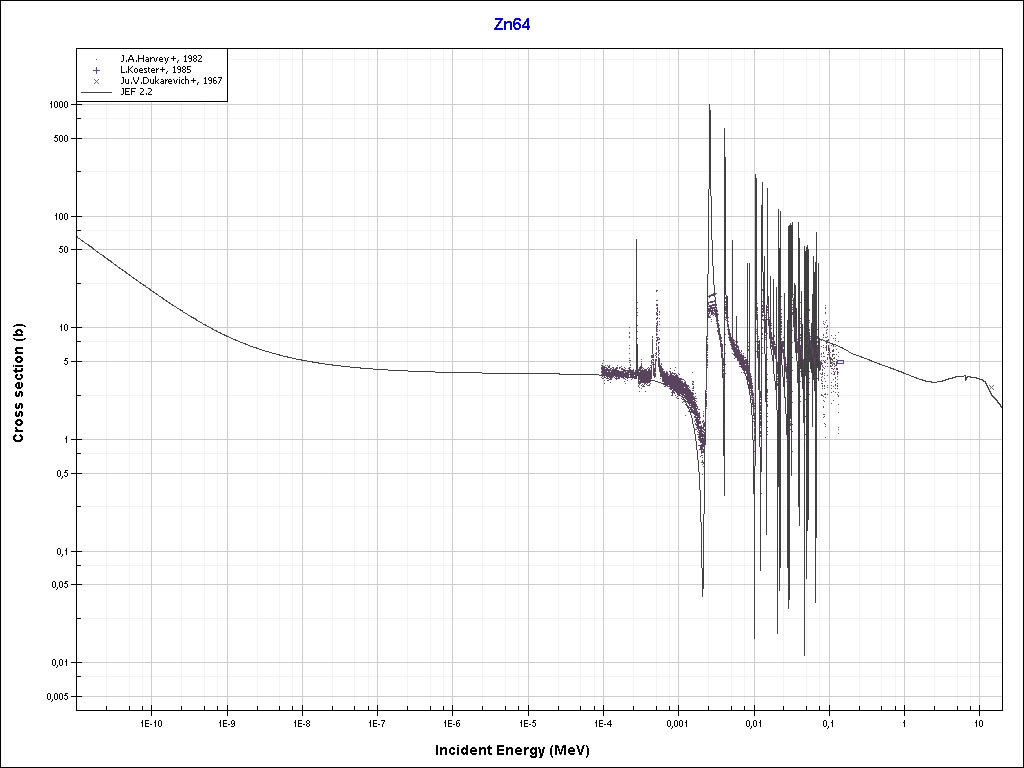Click the 10 tick label on x-axis
The image size is (1024, 768).
coord(979,722)
